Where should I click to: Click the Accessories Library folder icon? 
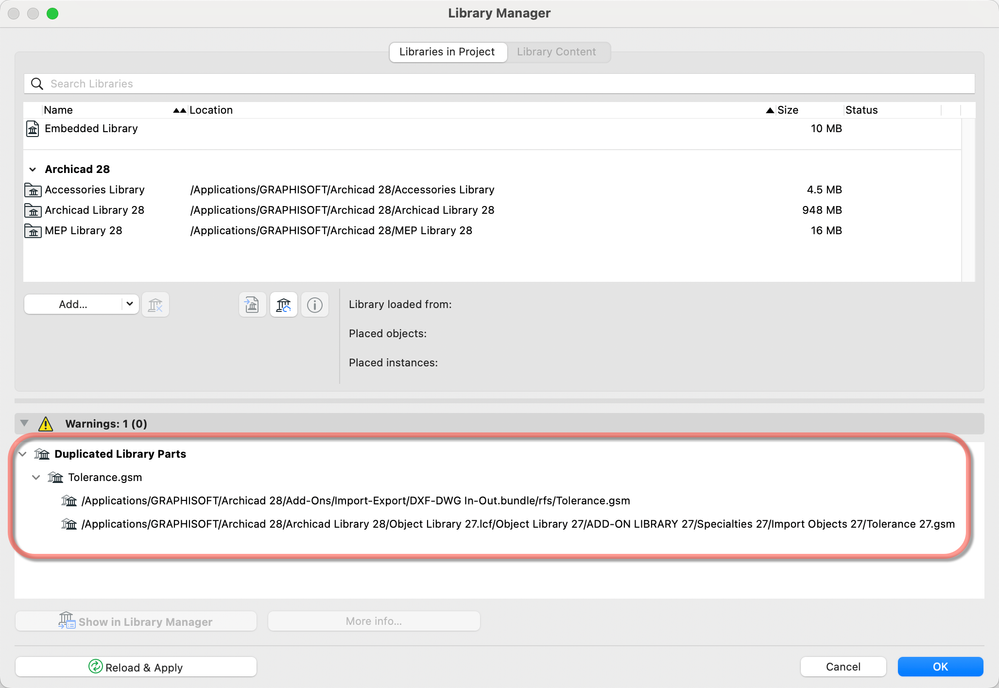32,190
